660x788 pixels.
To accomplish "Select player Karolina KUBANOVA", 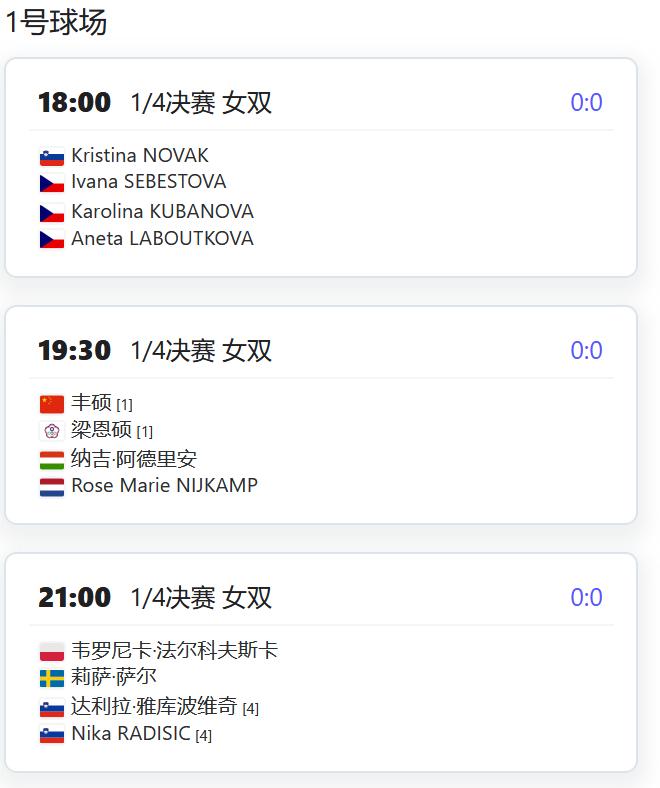I will click(x=162, y=212).
